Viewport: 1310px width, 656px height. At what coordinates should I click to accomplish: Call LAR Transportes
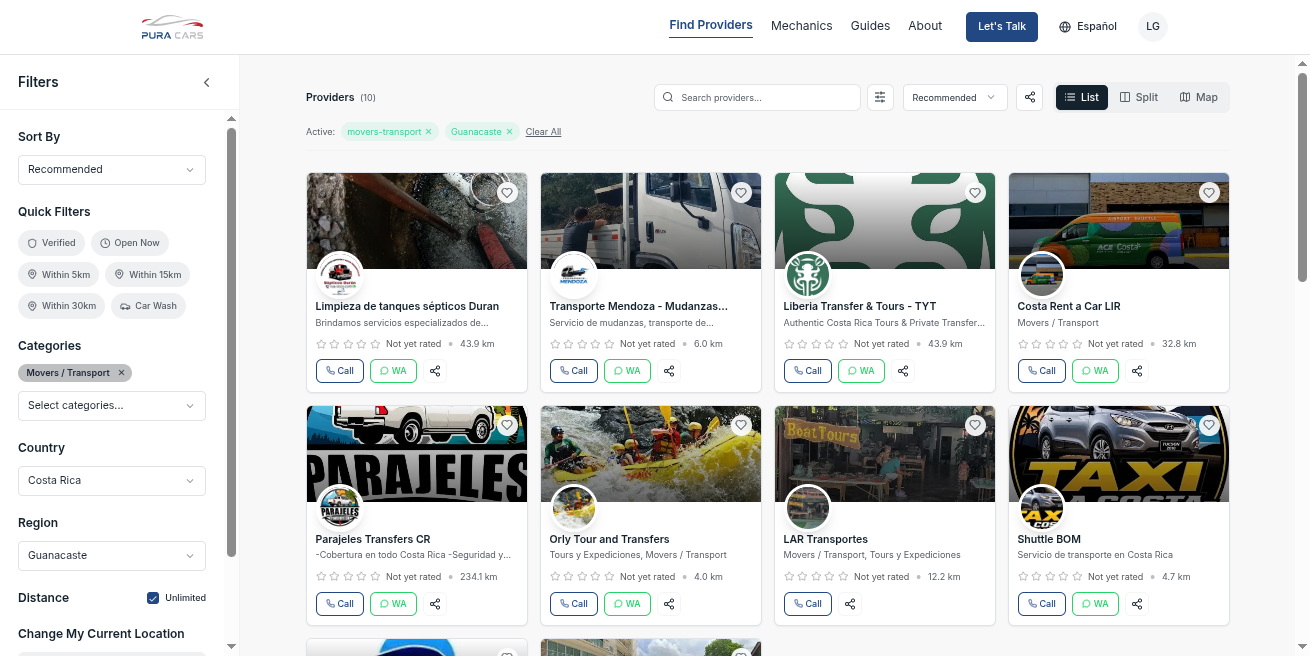808,604
